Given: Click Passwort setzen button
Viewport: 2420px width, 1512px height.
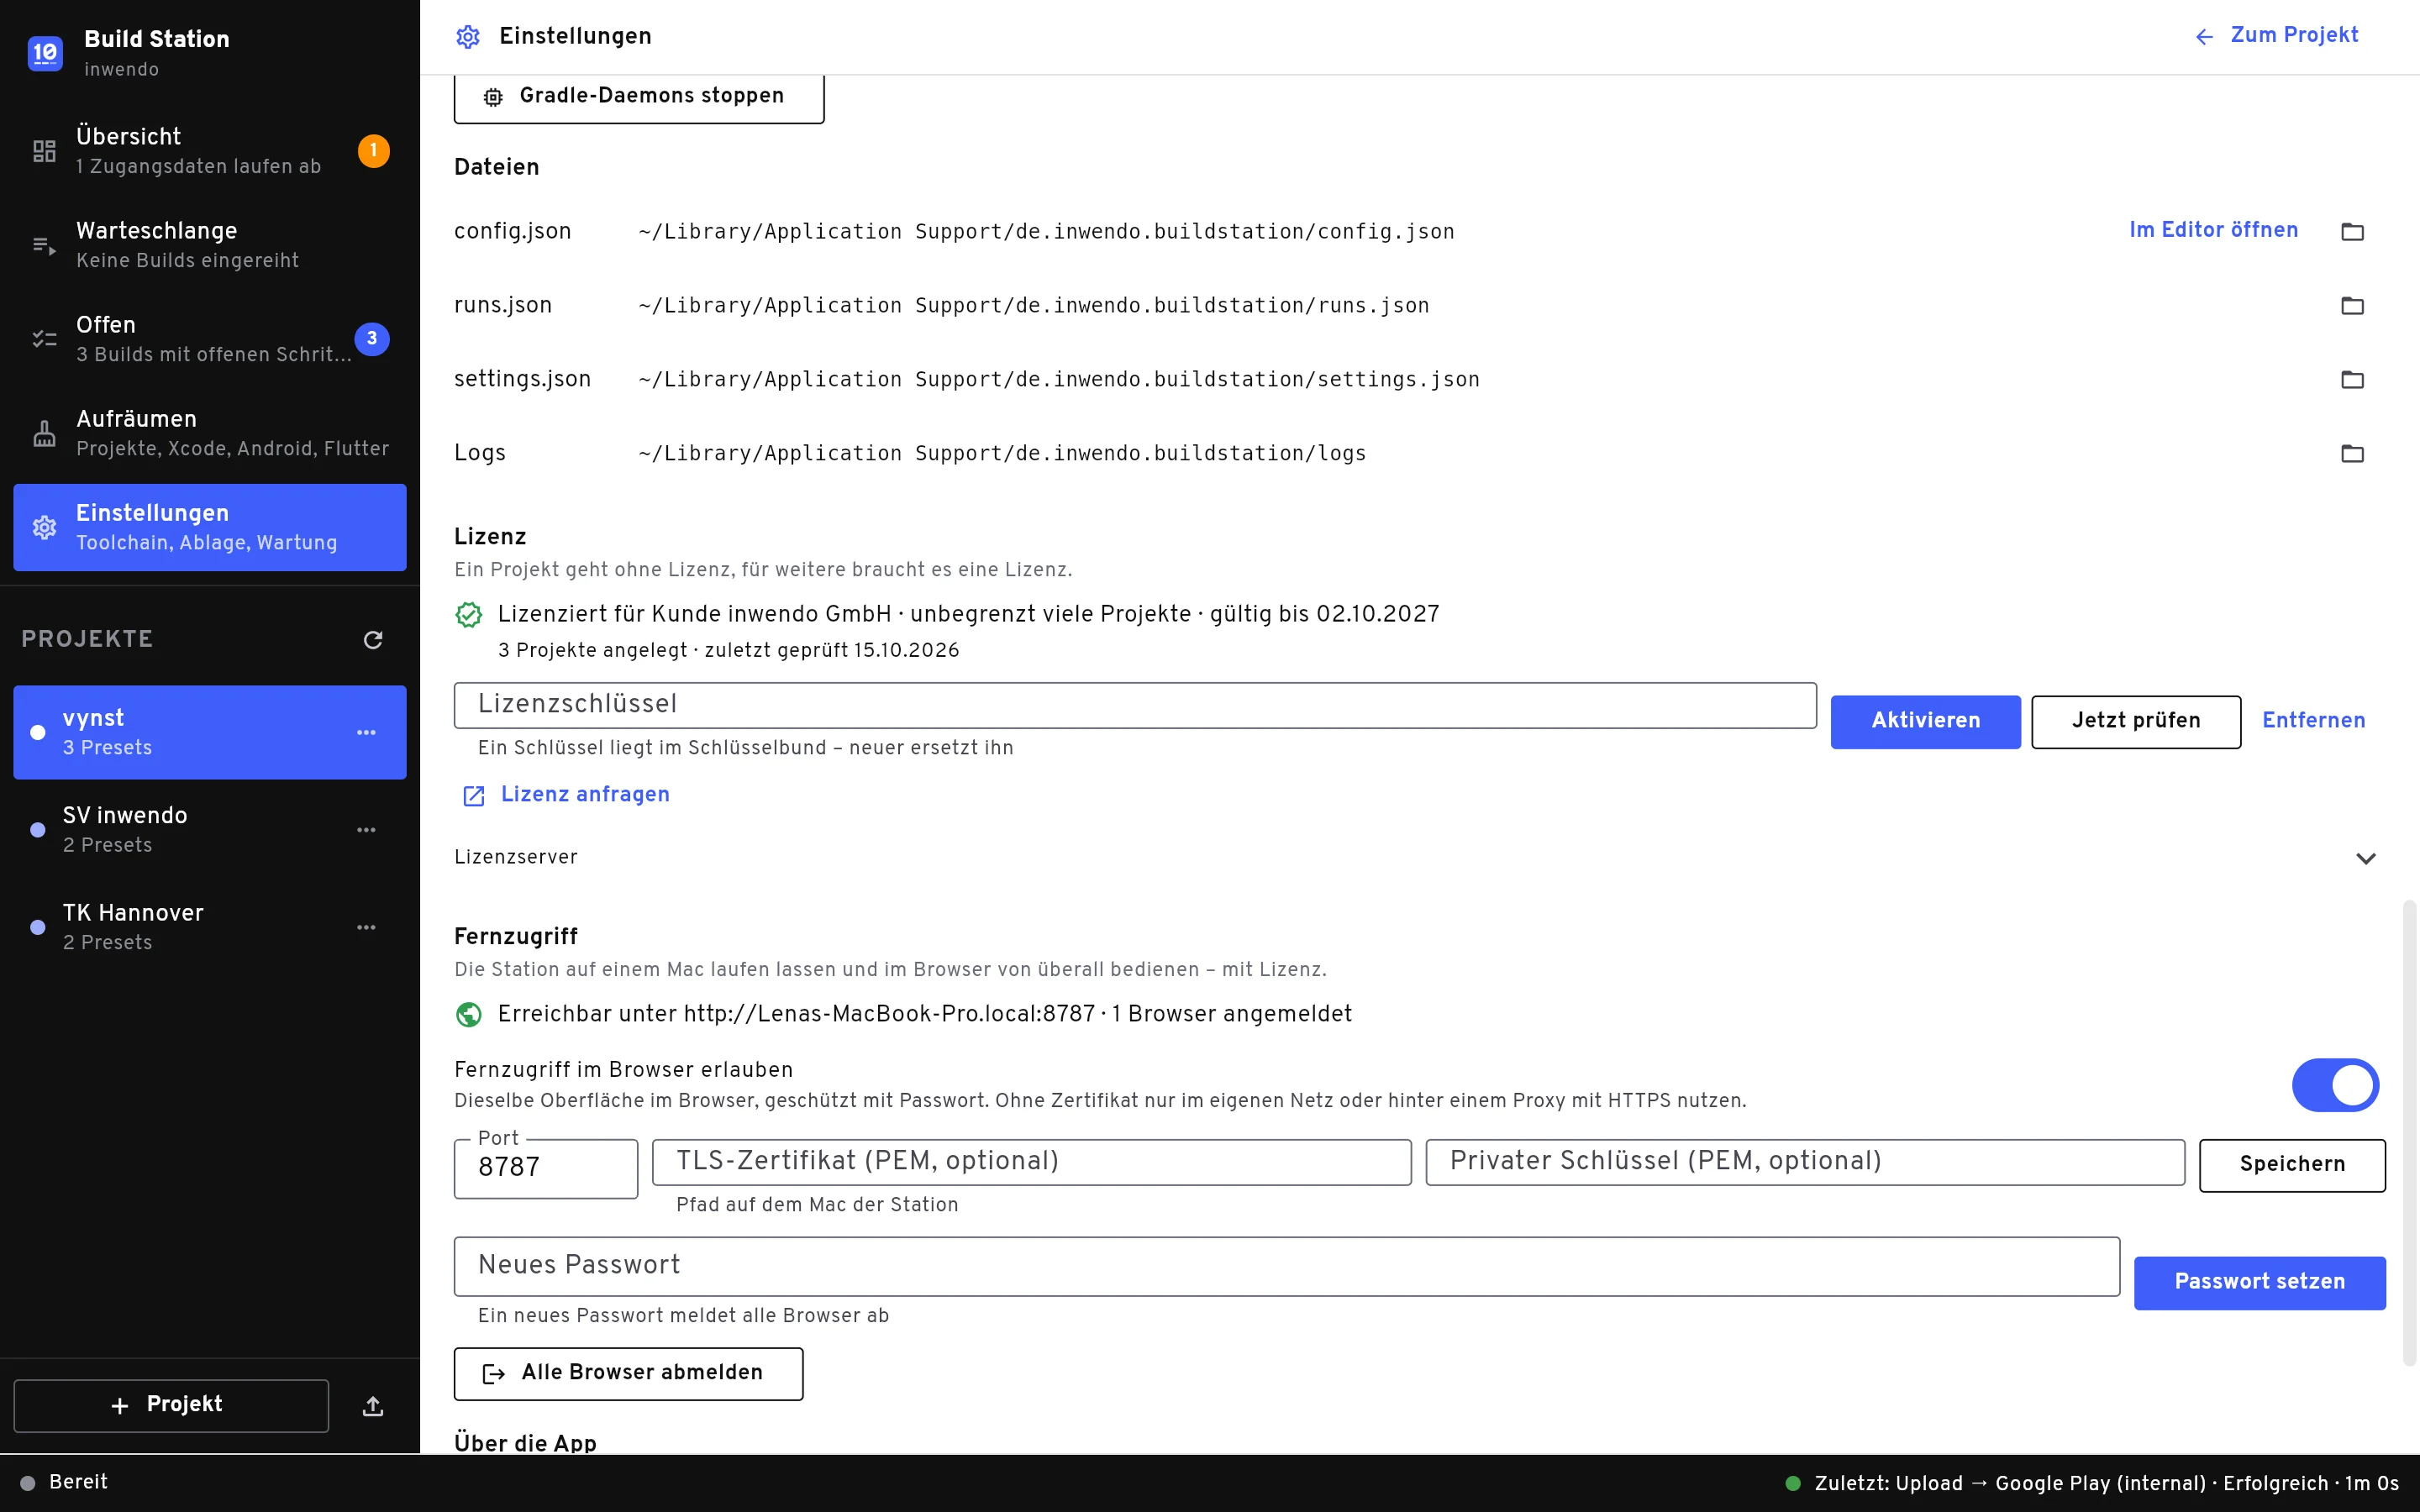Looking at the screenshot, I should click(x=2259, y=1282).
